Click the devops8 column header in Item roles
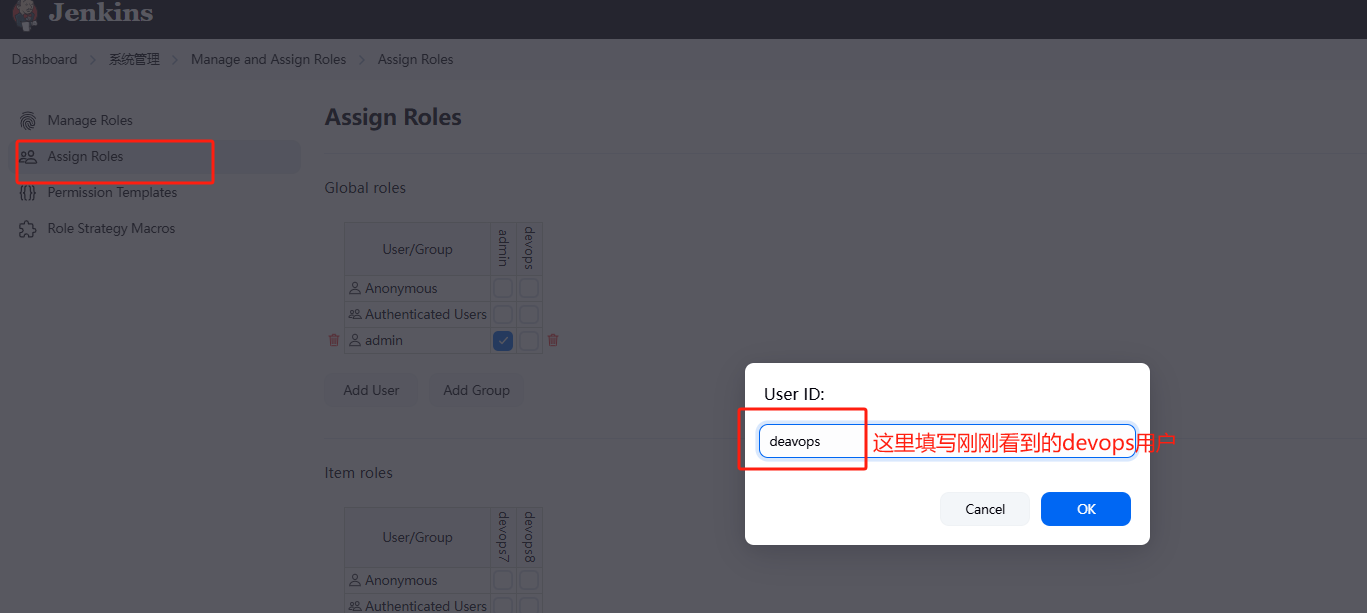 point(529,537)
